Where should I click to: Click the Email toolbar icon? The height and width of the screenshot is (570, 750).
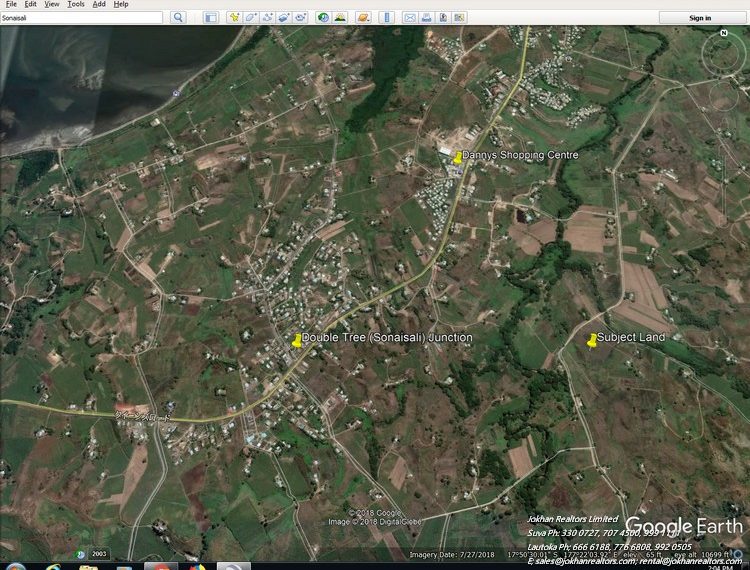click(410, 18)
